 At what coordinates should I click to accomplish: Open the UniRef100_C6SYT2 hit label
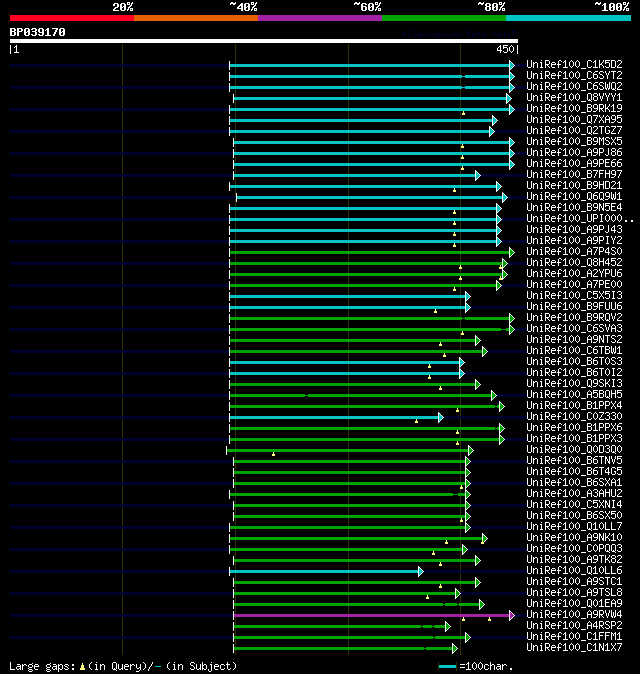(x=574, y=76)
